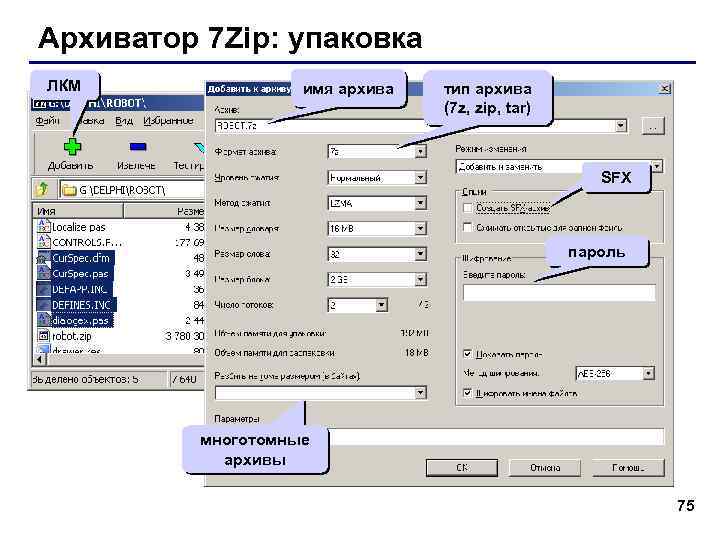This screenshot has height=540, width=720.
Task: Click the CONTROLS.F... file icon
Action: 43,242
